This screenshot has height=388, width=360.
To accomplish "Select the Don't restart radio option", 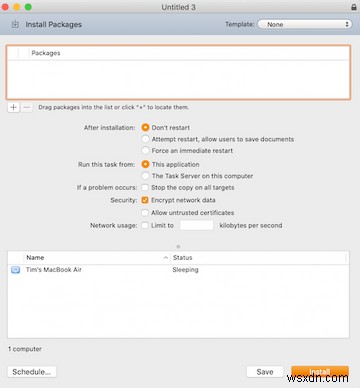I will coord(145,128).
